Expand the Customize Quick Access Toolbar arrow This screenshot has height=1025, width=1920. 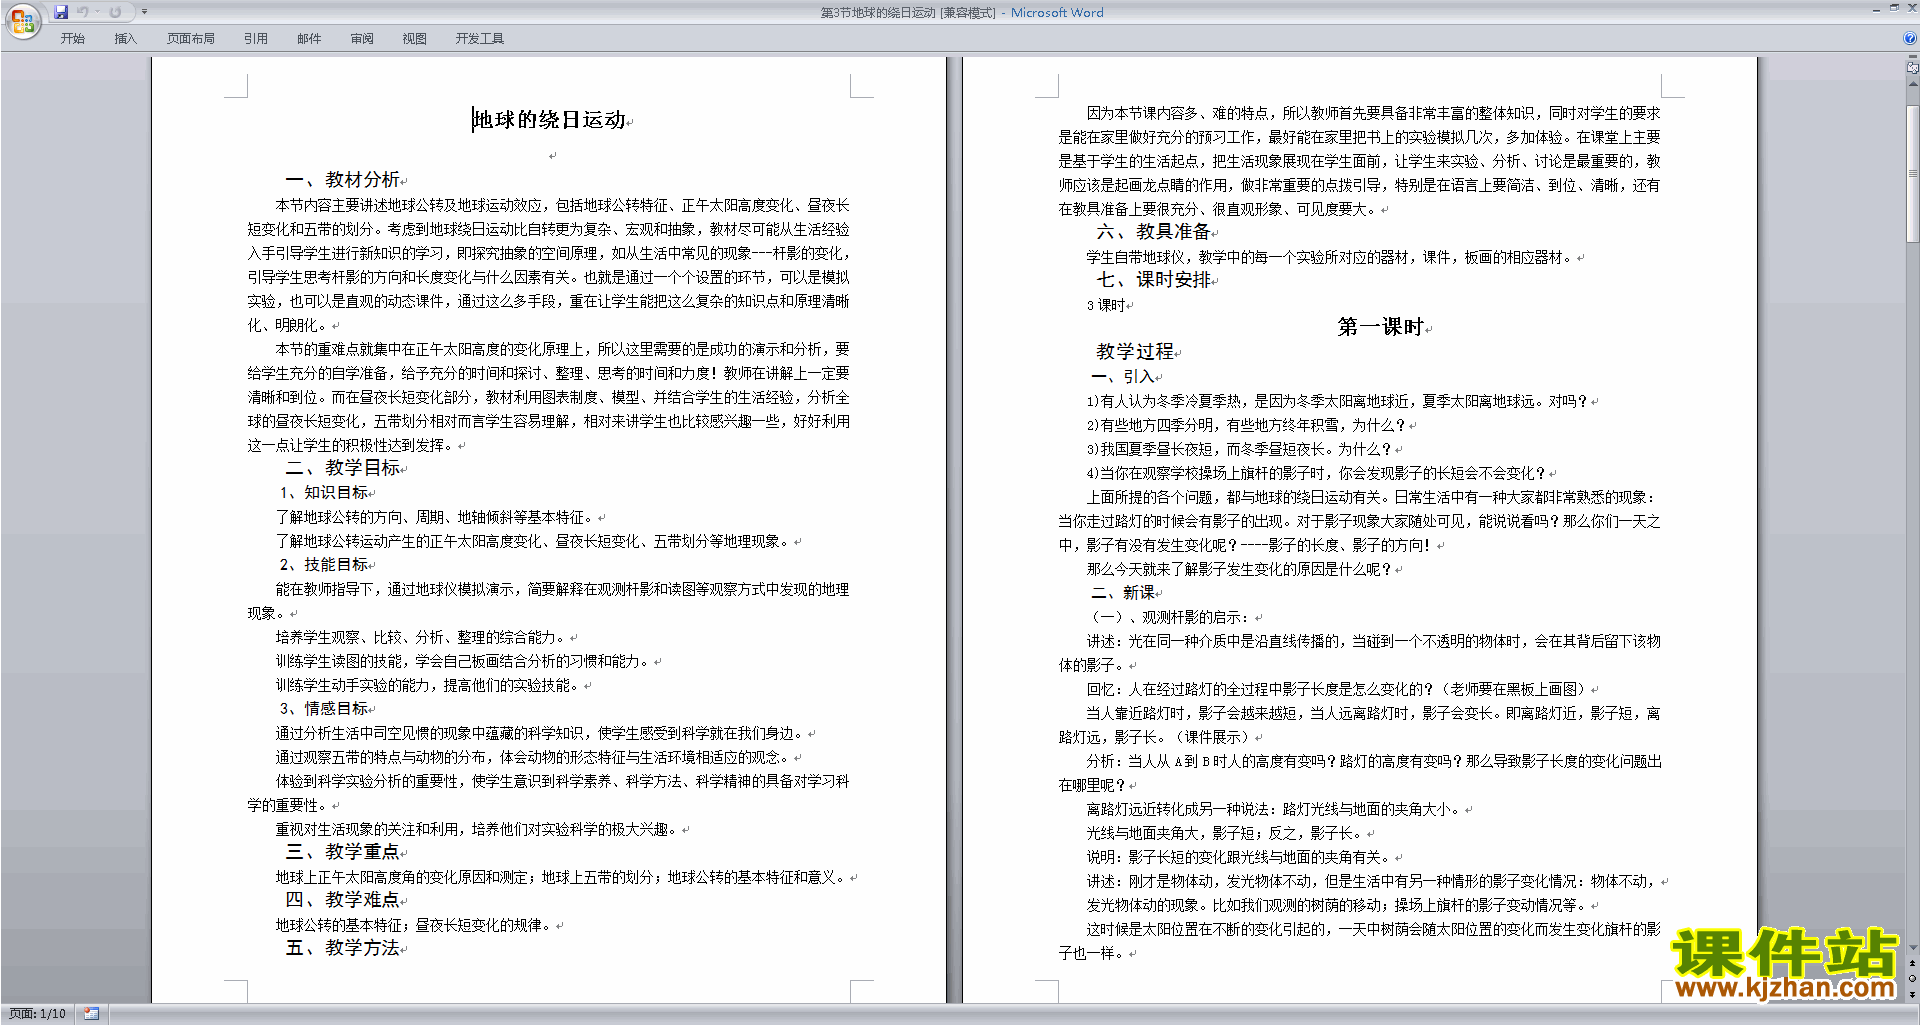pyautogui.click(x=144, y=12)
